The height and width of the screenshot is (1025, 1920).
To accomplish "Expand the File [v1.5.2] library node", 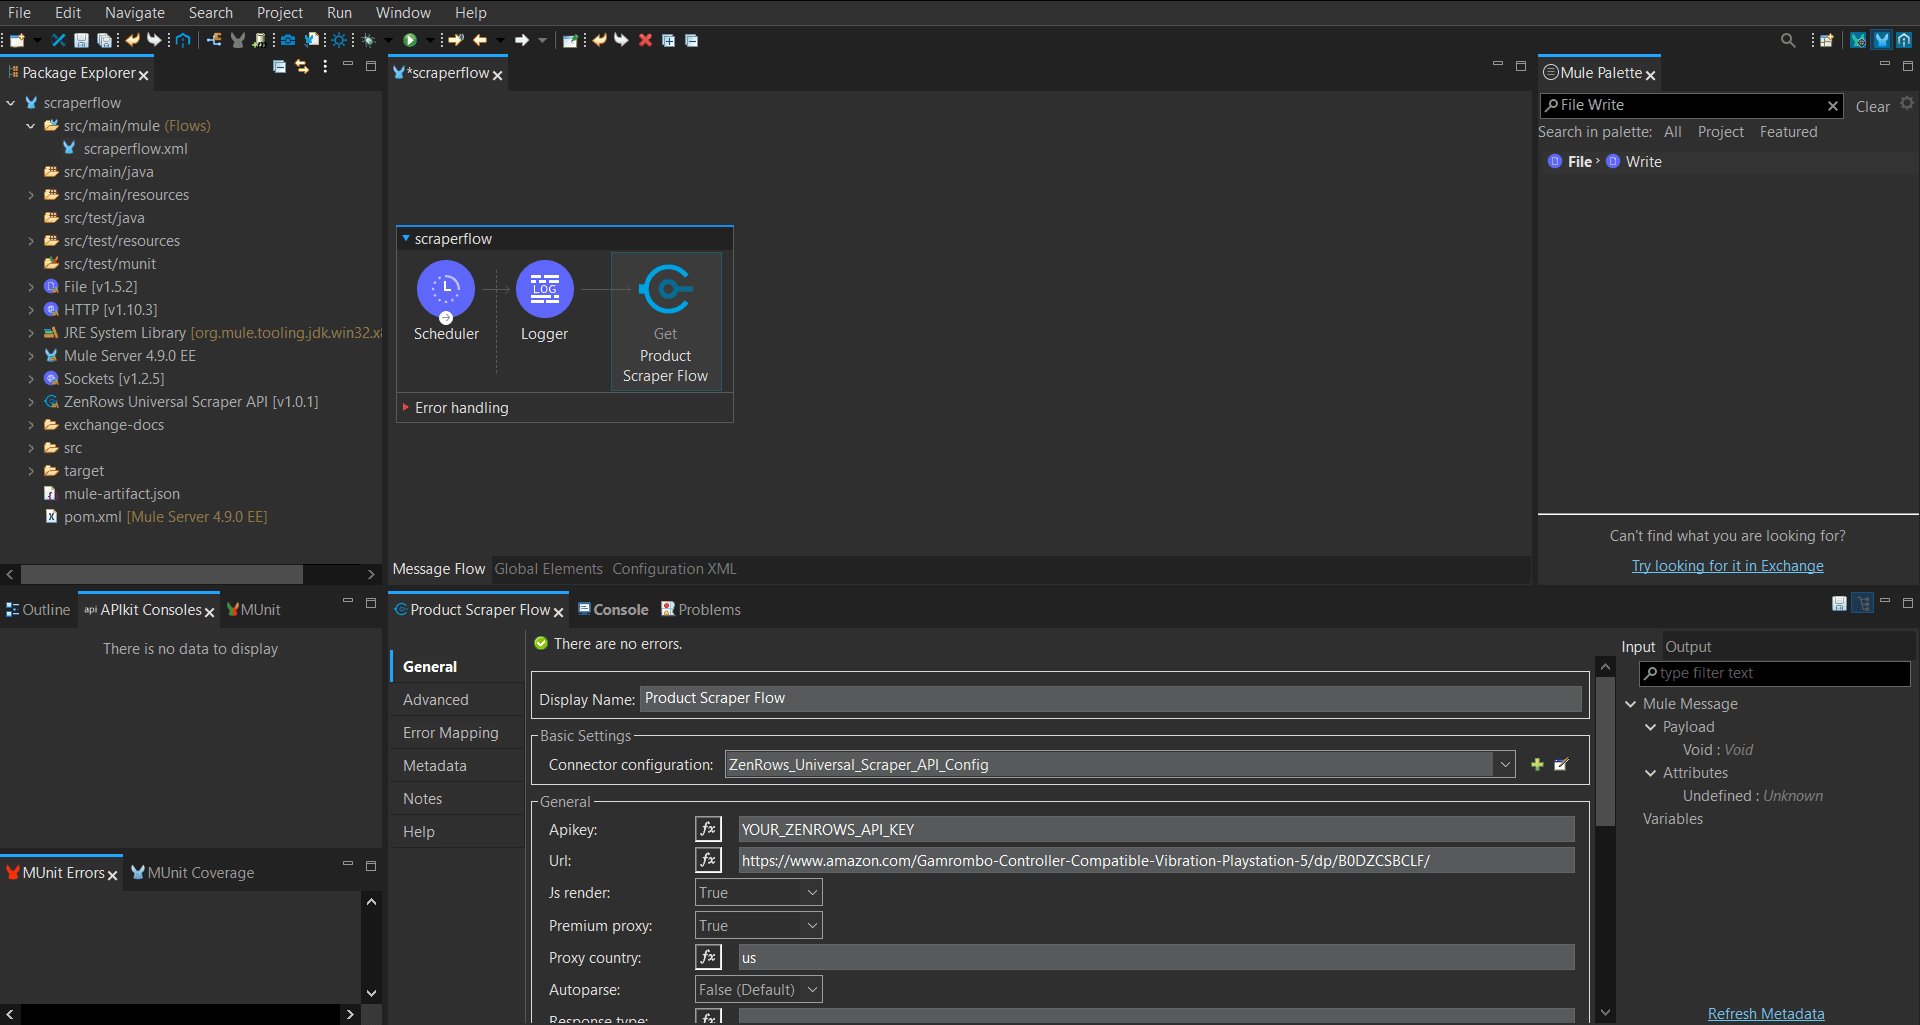I will click(x=31, y=287).
